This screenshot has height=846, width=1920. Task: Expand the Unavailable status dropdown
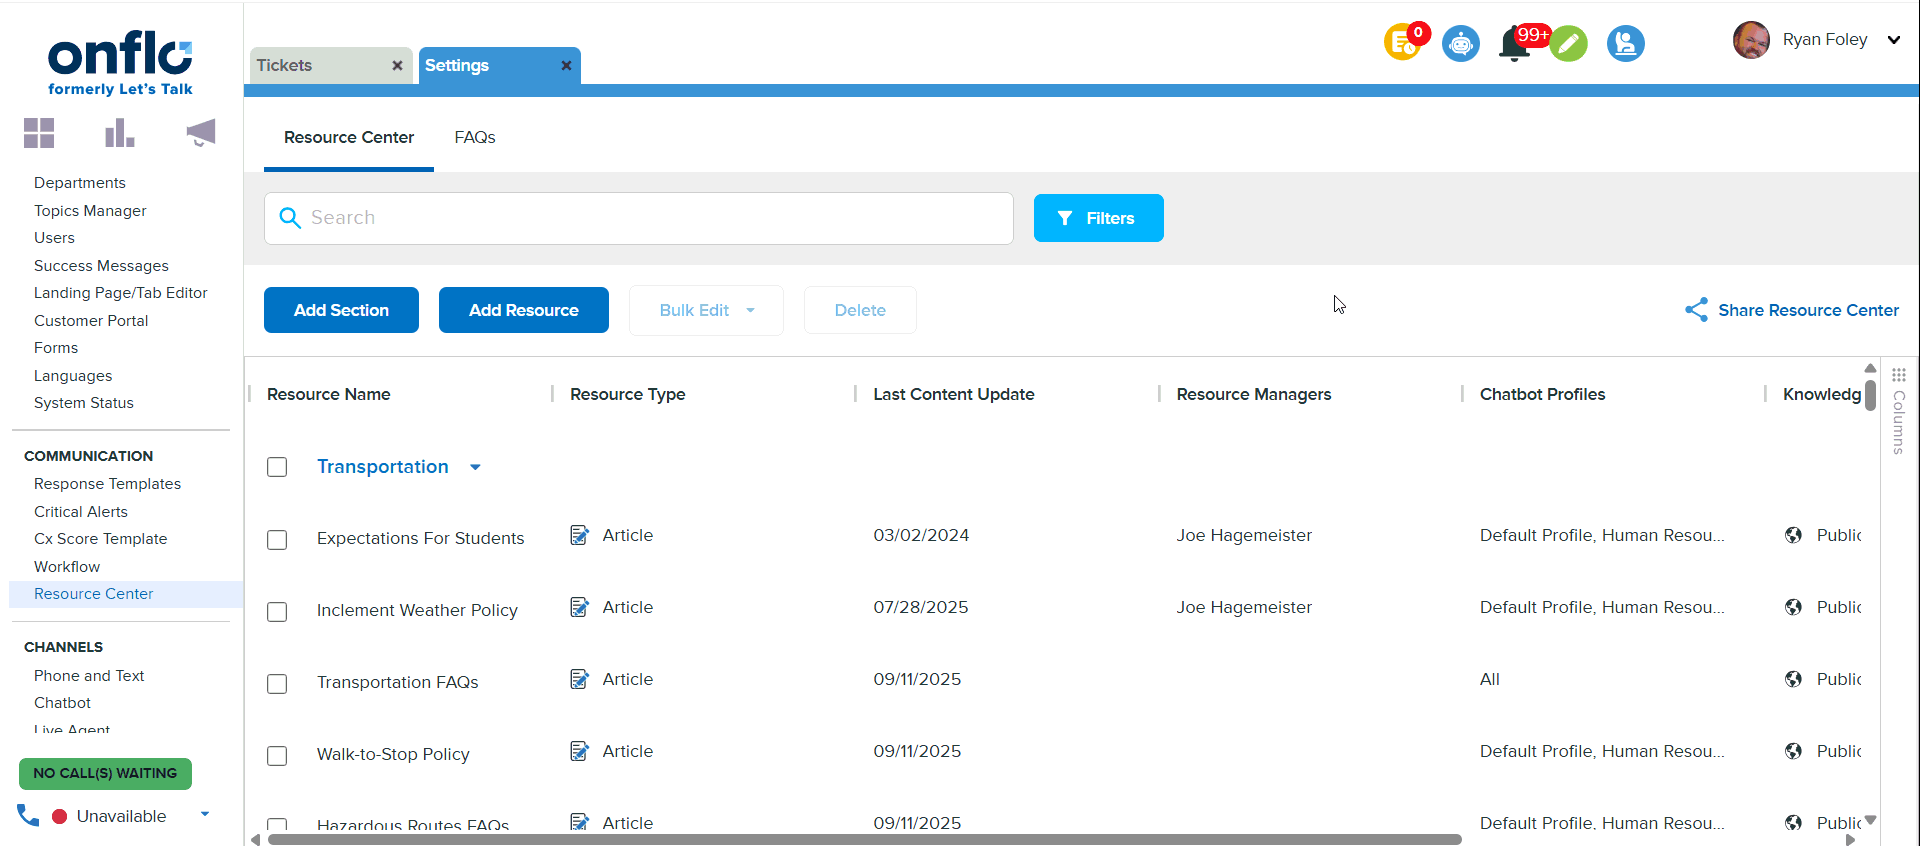tap(205, 814)
